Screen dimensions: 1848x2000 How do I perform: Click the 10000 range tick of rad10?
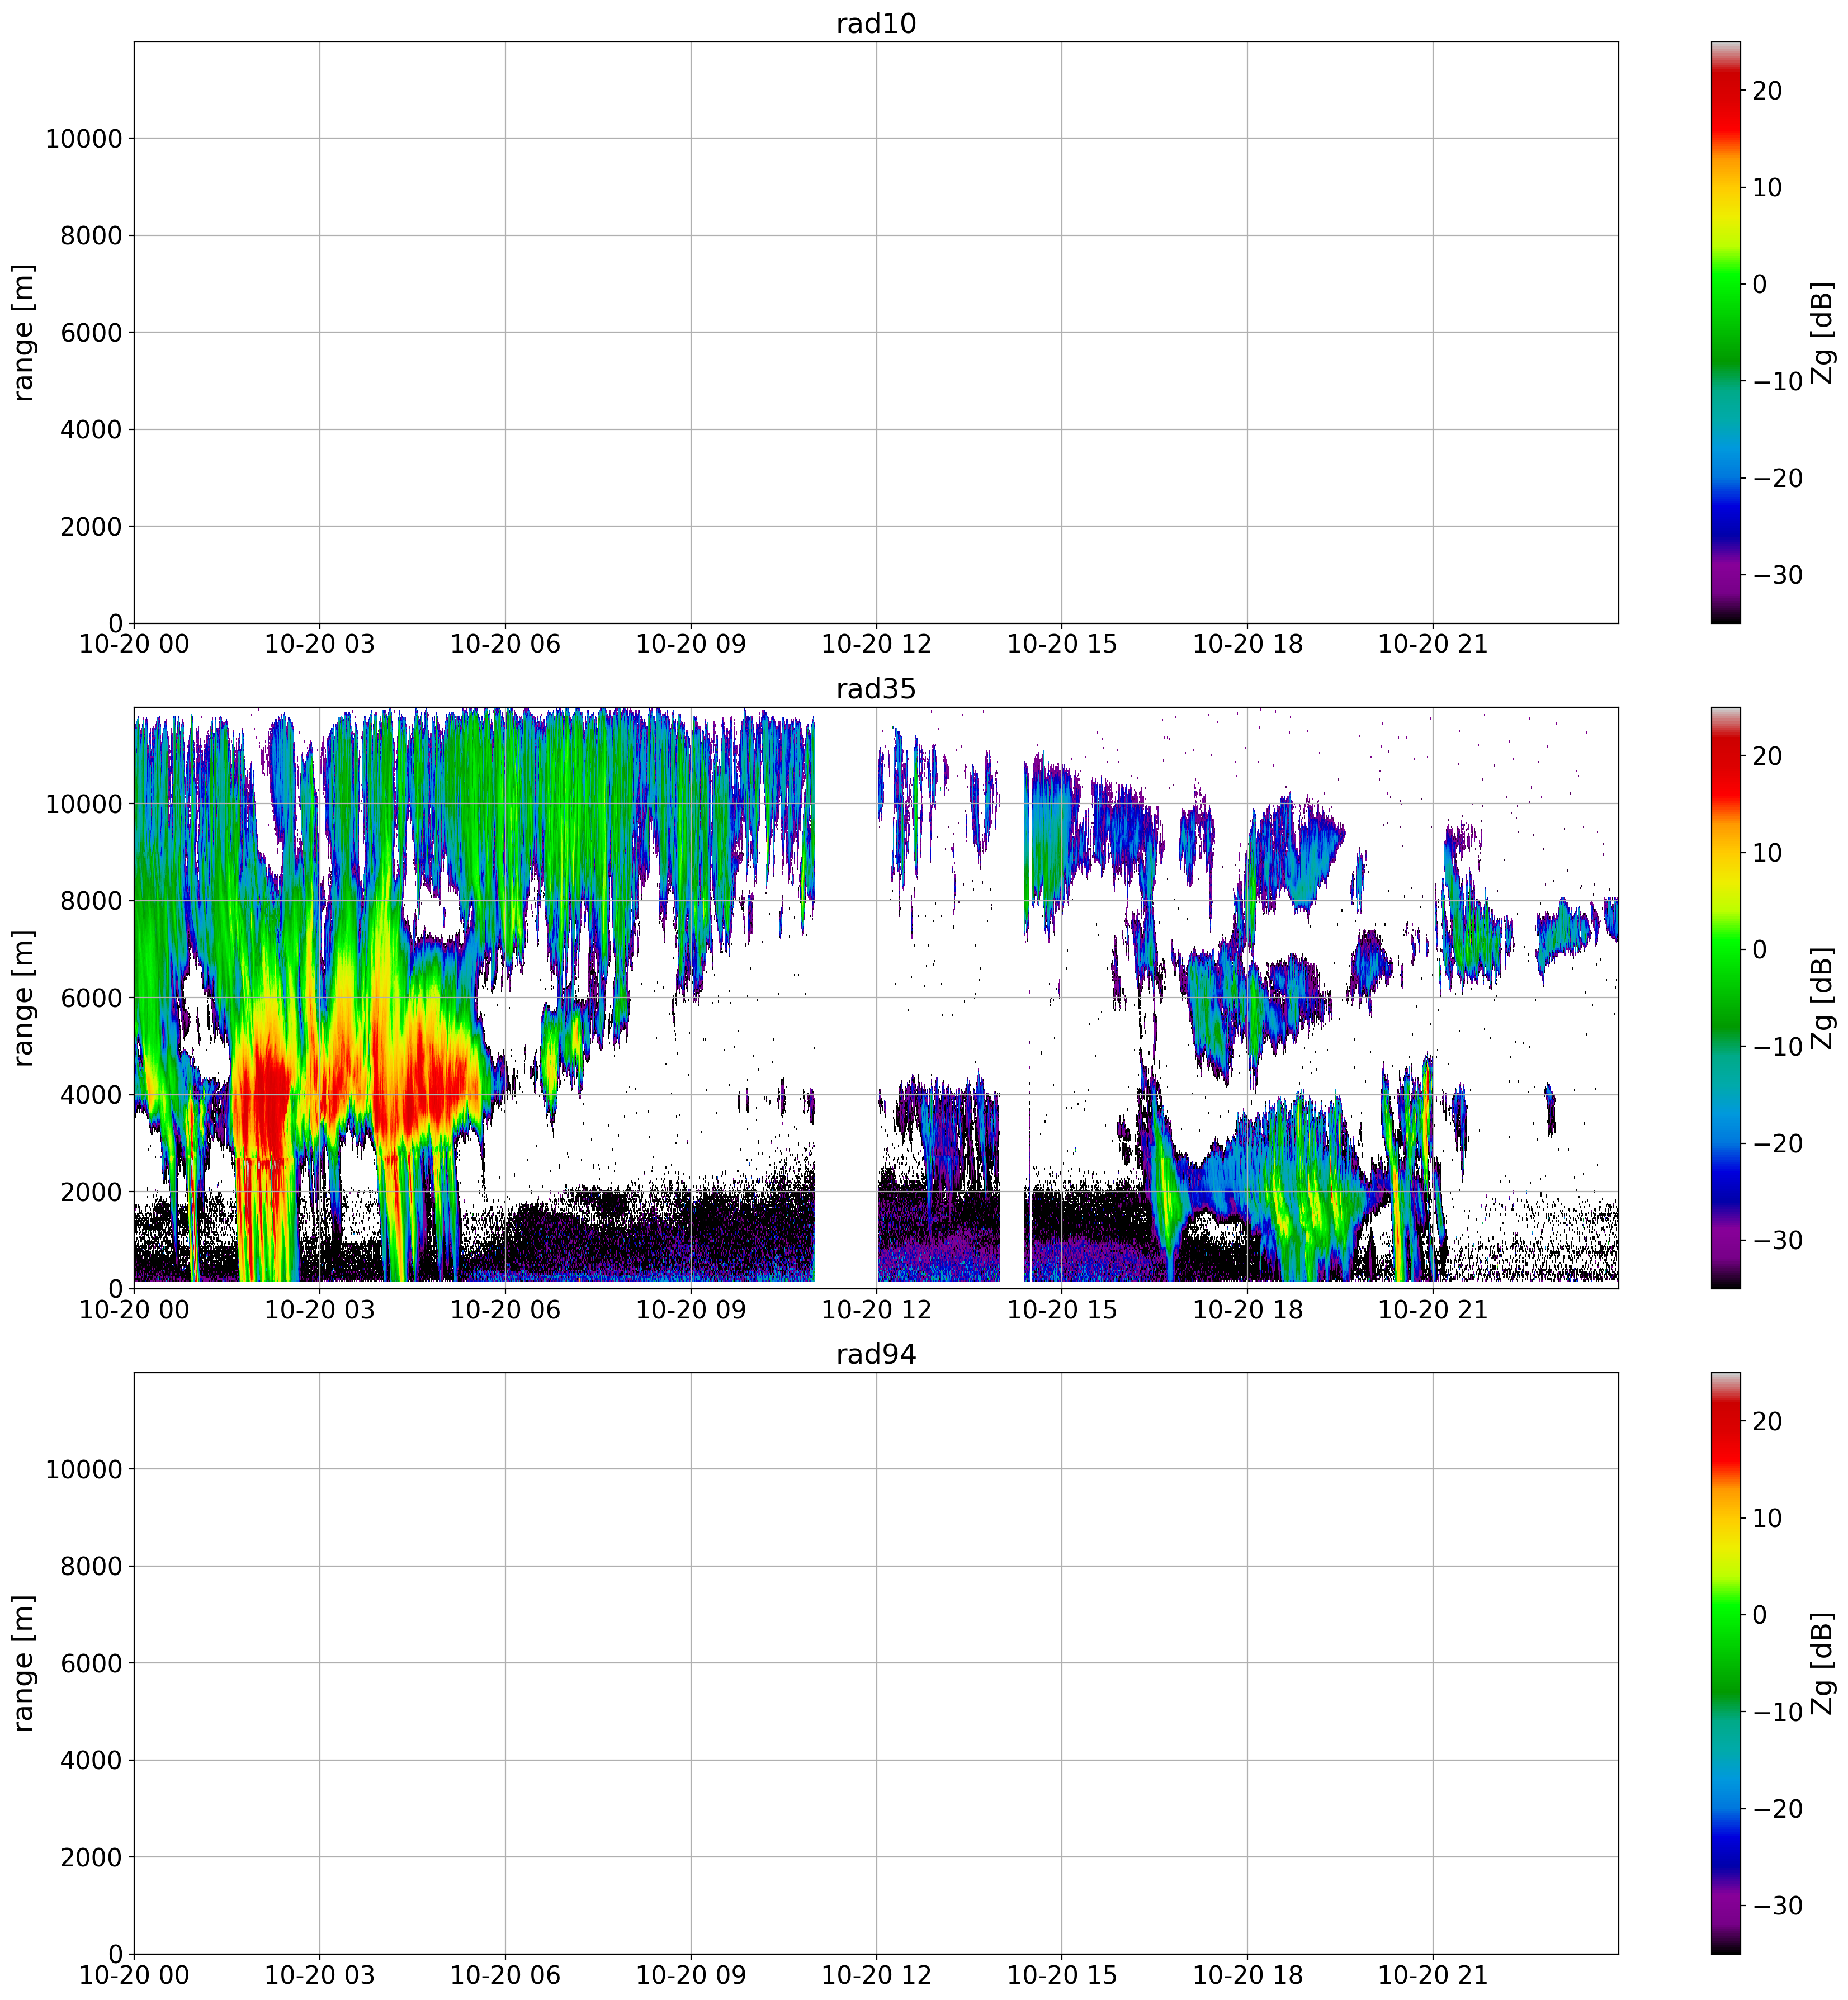(83, 139)
